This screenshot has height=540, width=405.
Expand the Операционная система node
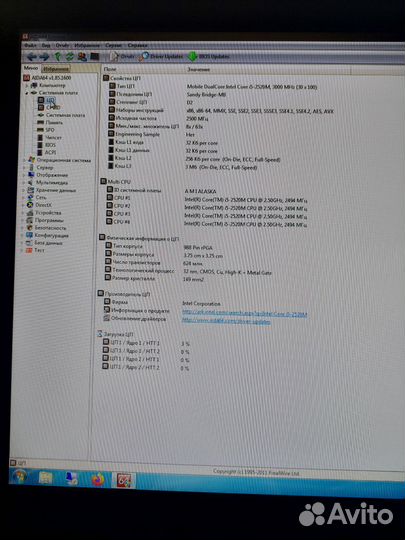pos(24,160)
